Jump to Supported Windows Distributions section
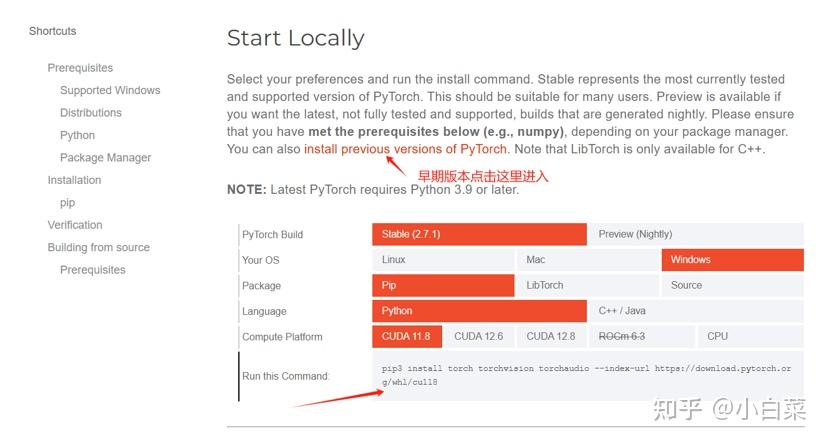This screenshot has height=442, width=827. click(110, 91)
